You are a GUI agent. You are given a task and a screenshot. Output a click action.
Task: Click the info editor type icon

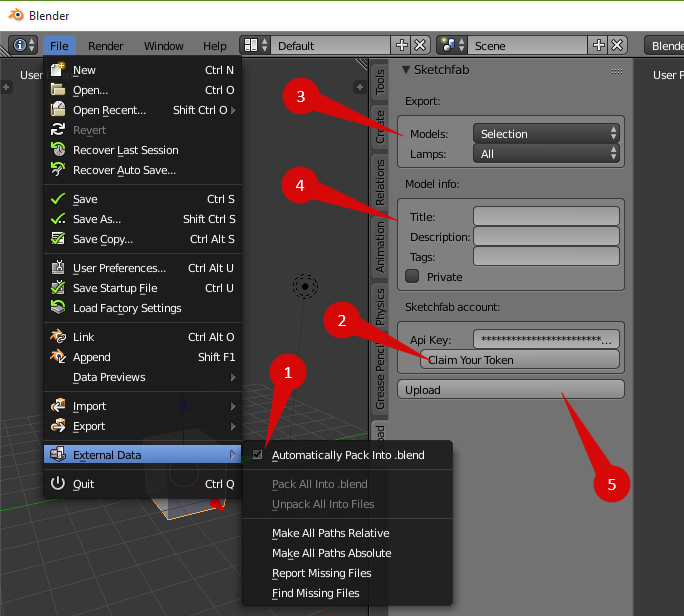[x=24, y=45]
